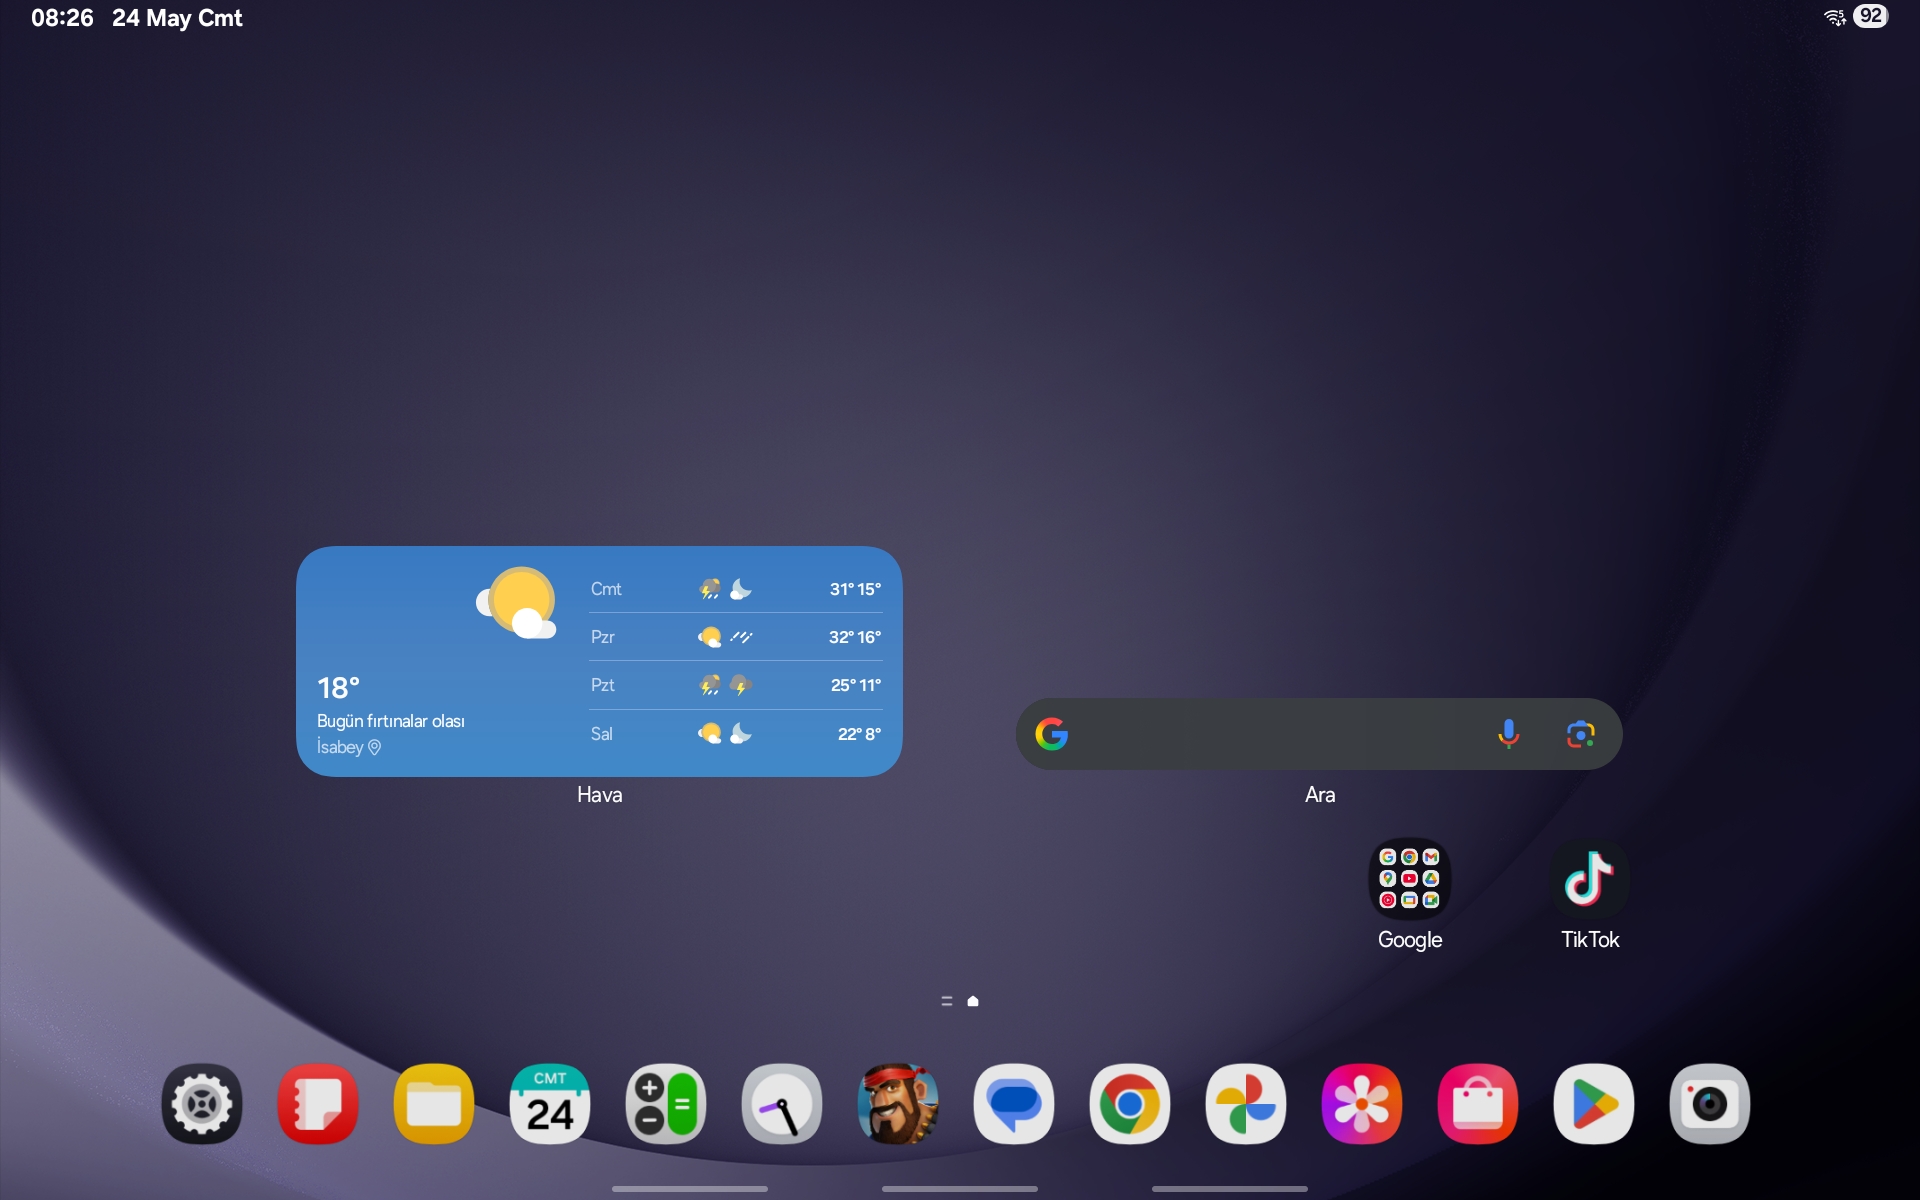Open the pink flower Gallery app
The height and width of the screenshot is (1200, 1920).
[1362, 1104]
